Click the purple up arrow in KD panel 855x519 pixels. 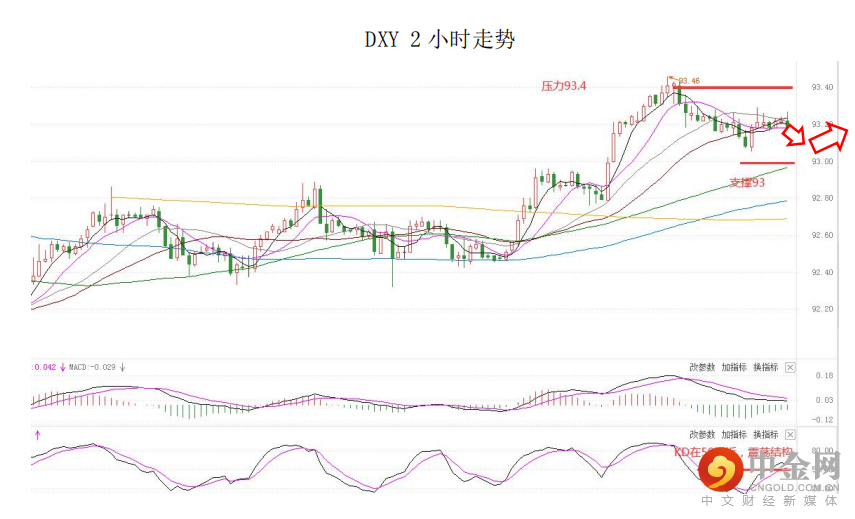[38, 434]
